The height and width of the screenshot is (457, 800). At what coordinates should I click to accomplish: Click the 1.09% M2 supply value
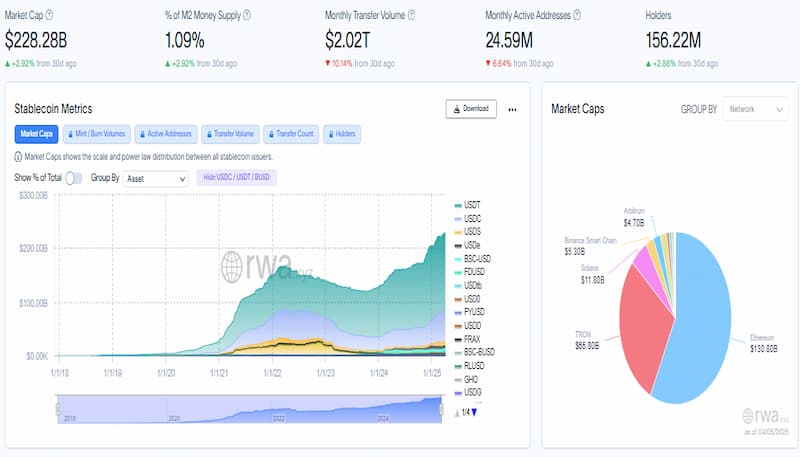coord(185,40)
